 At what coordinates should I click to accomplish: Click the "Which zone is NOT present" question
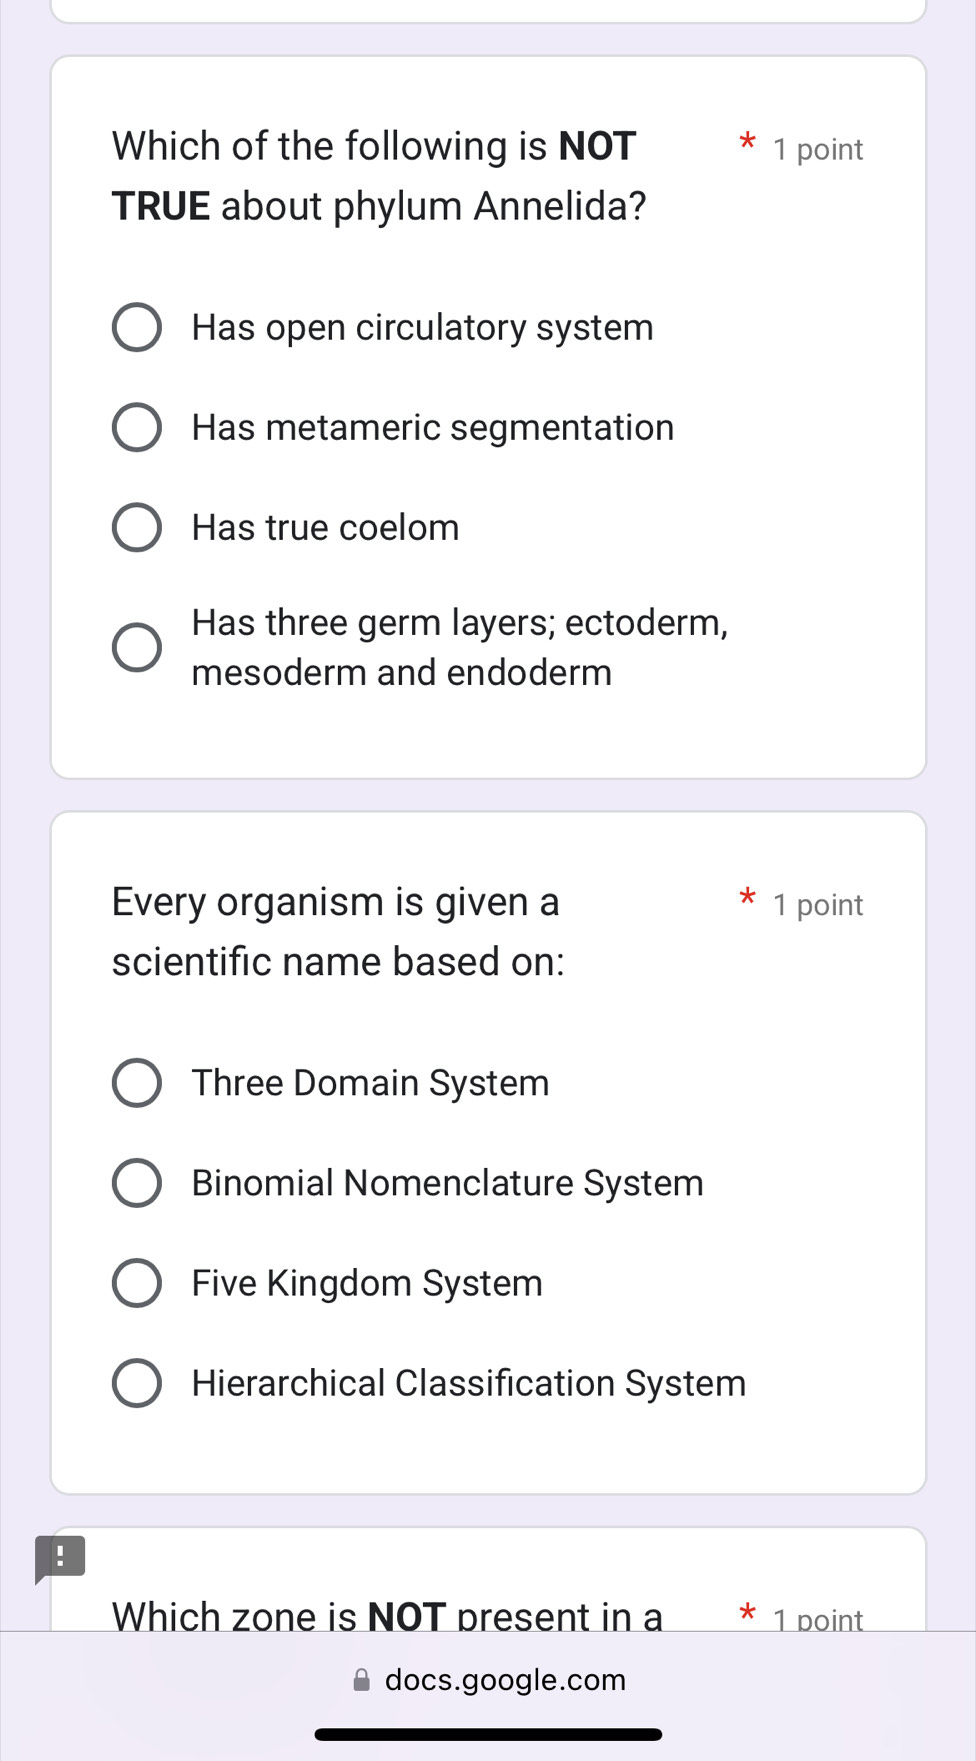point(387,1614)
